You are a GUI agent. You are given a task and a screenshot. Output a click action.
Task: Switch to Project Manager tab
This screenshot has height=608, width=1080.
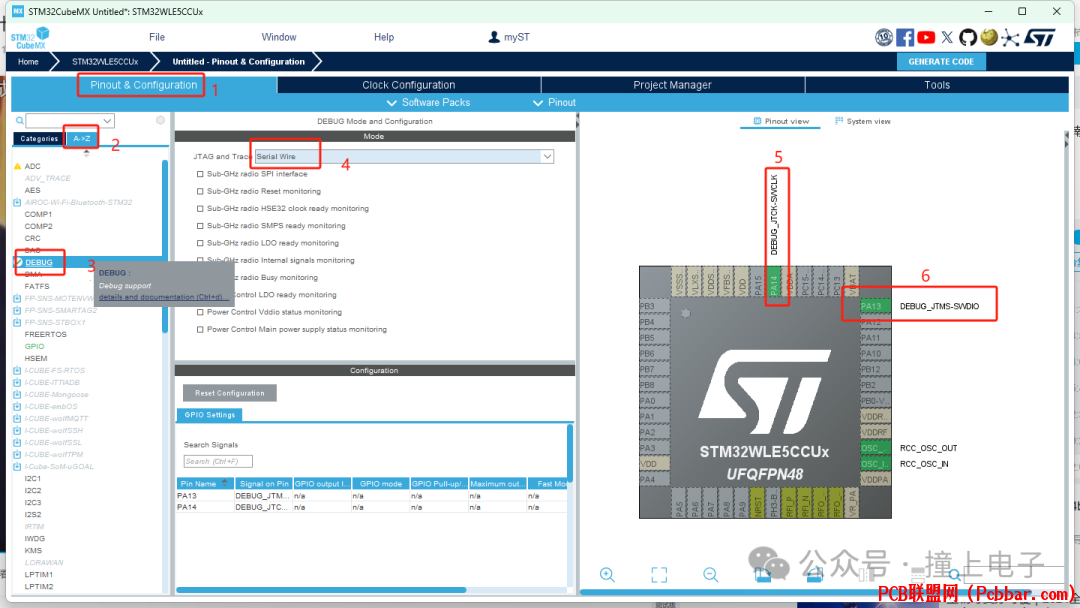pyautogui.click(x=672, y=85)
